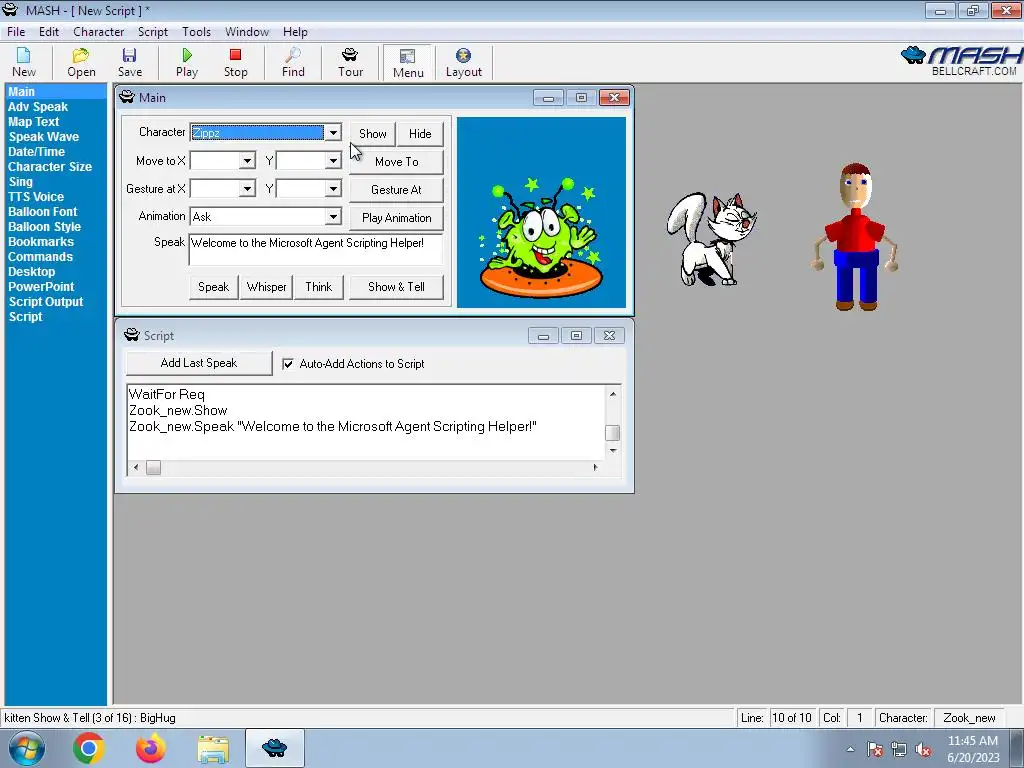The image size is (1024, 768).
Task: Click the script scroll up arrow
Action: (613, 394)
